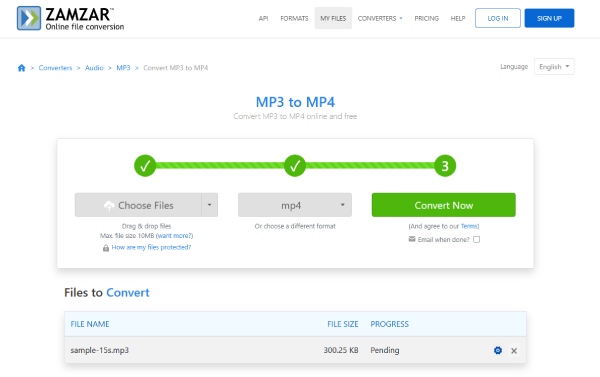
Task: Click the 'Convert MP3 to MP4' breadcrumb text
Action: [x=176, y=68]
